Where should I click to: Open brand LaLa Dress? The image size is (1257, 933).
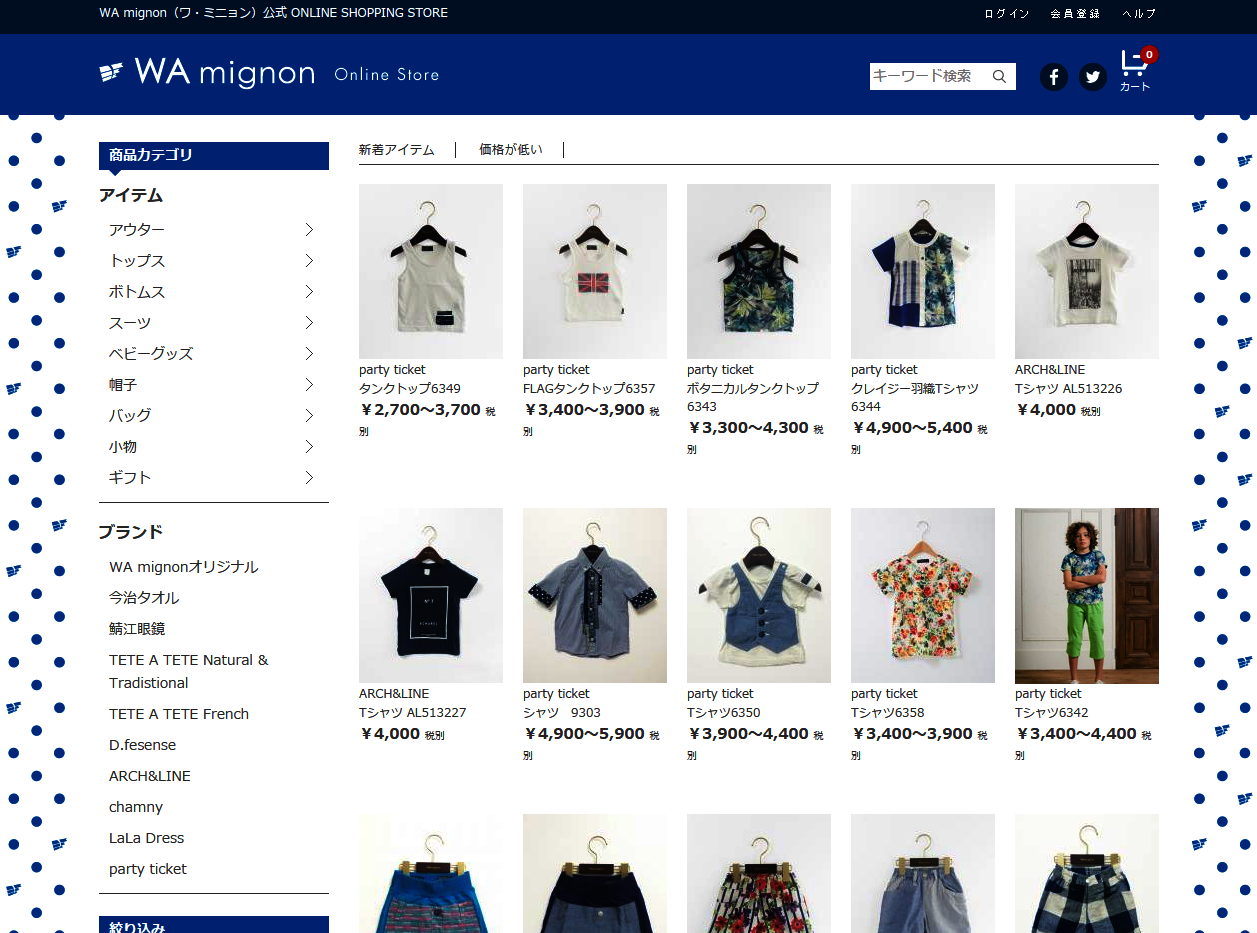click(147, 838)
